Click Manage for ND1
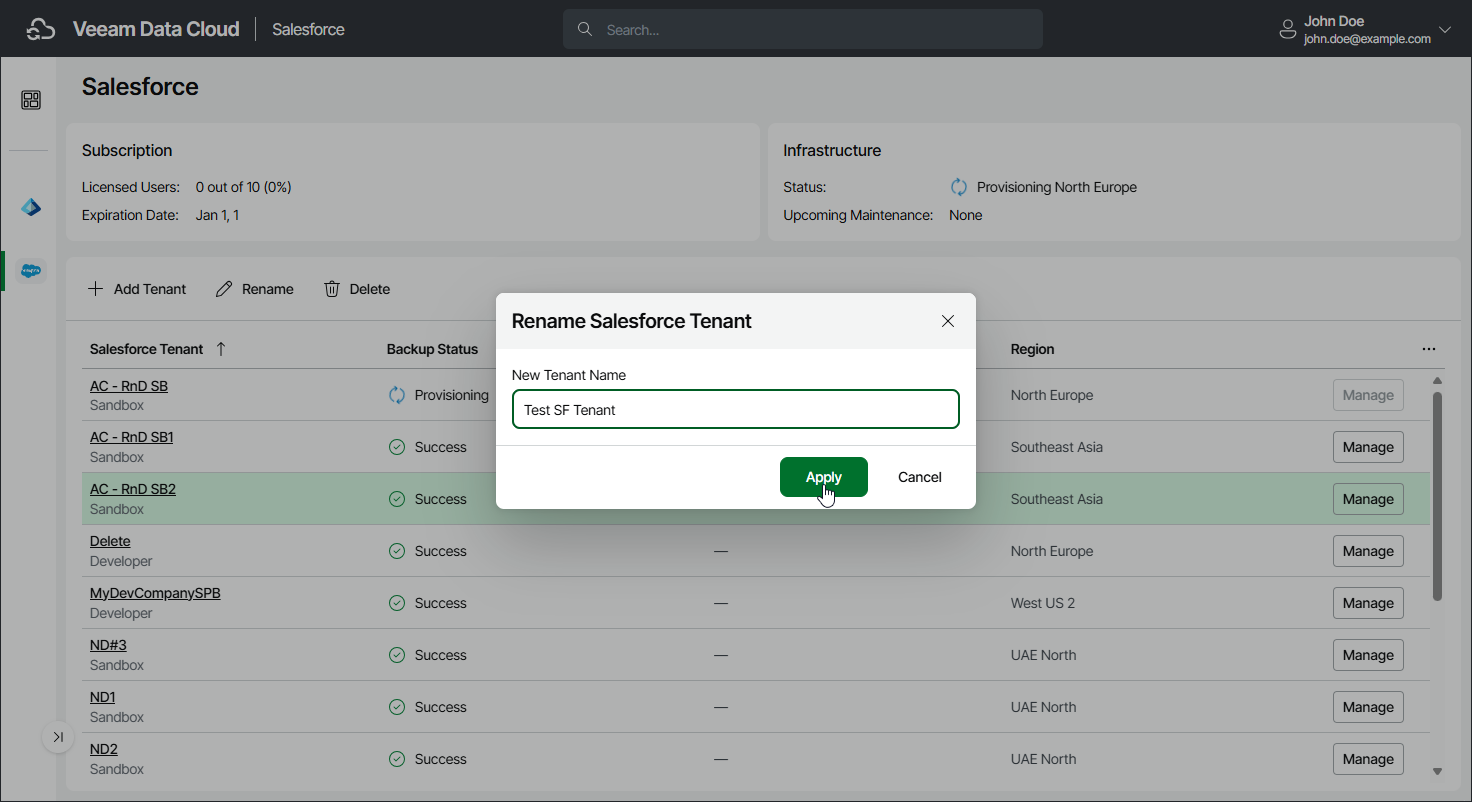This screenshot has height=802, width=1472. point(1368,707)
